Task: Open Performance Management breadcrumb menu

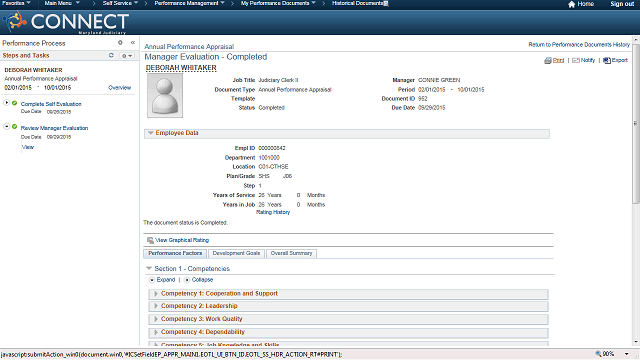Action: pos(189,3)
